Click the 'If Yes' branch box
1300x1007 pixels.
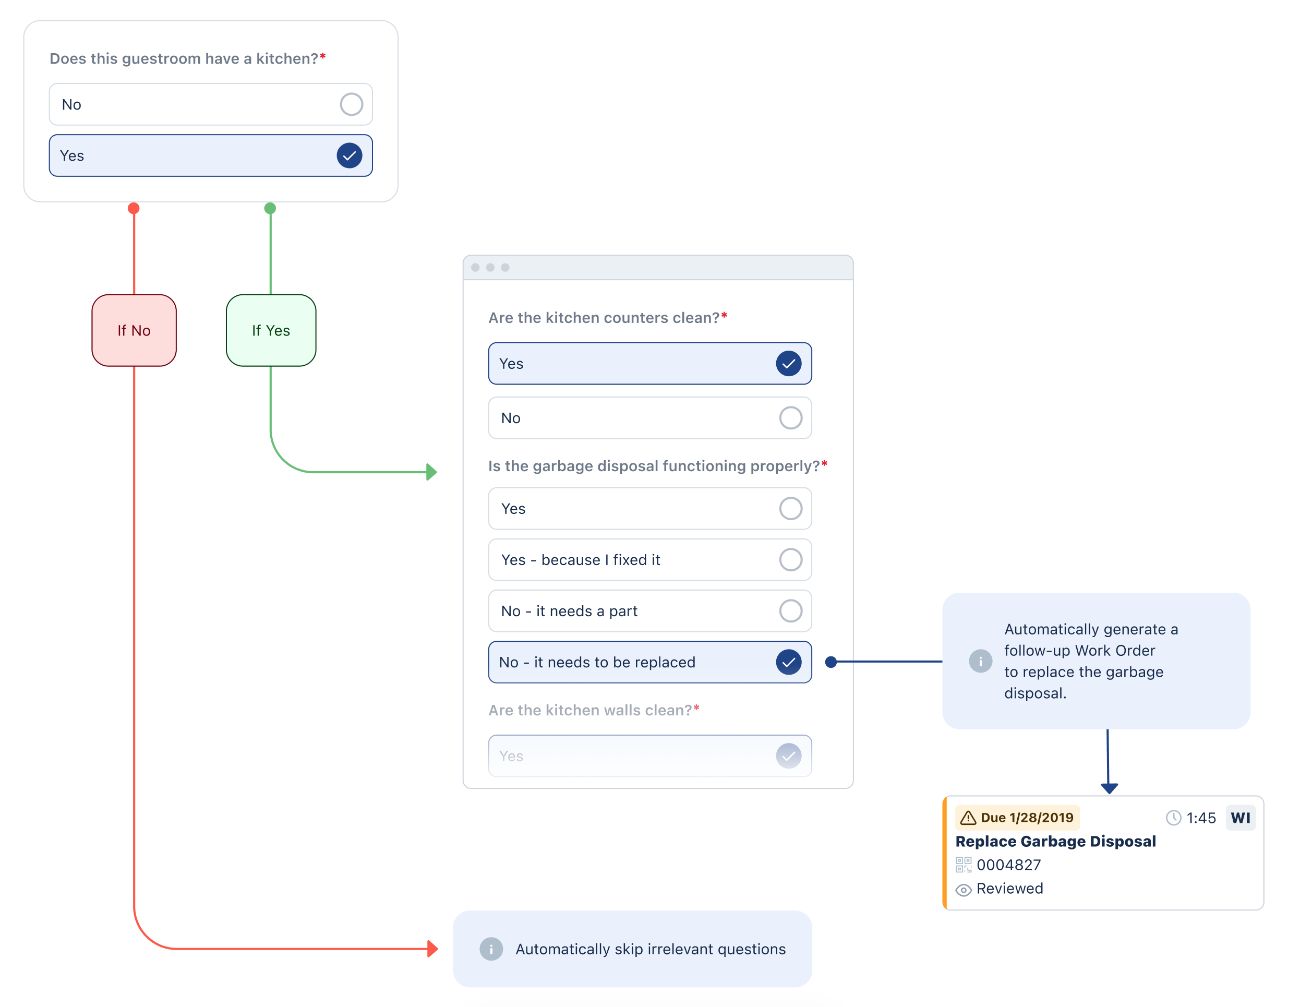(271, 330)
